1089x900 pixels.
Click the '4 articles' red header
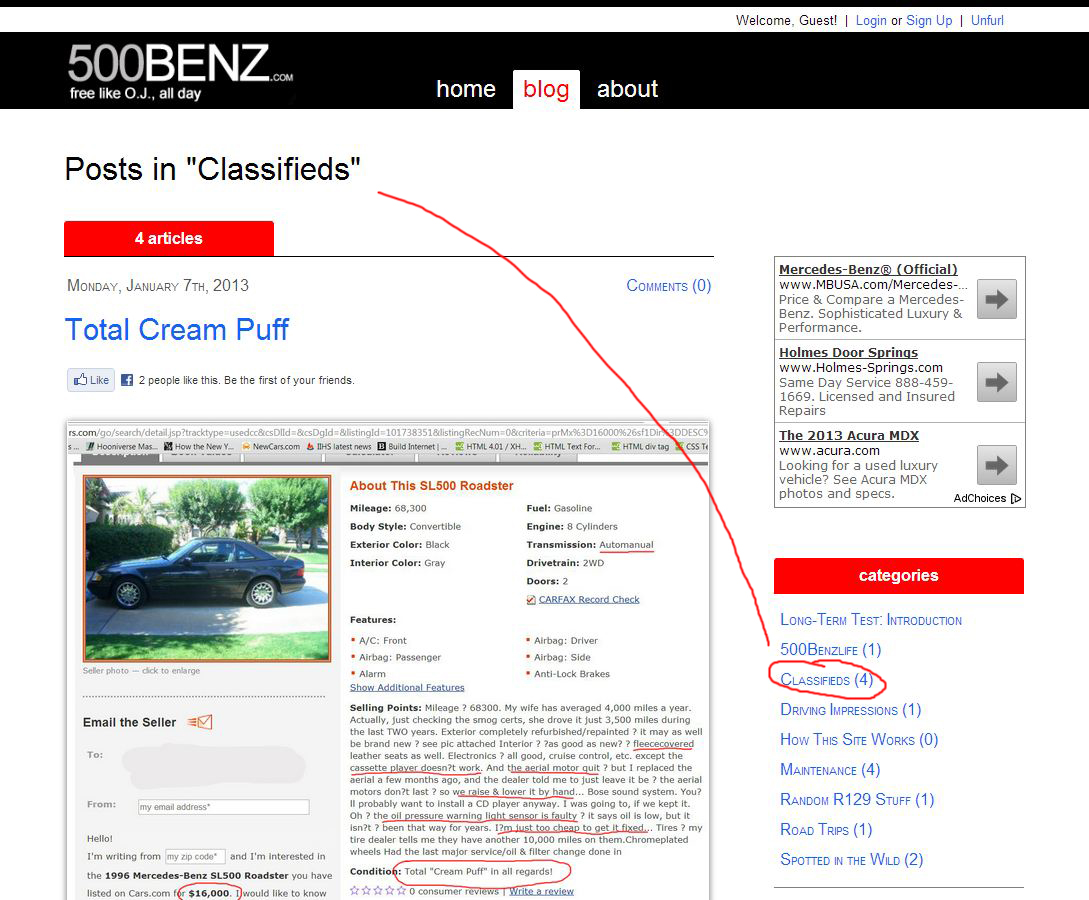click(169, 238)
